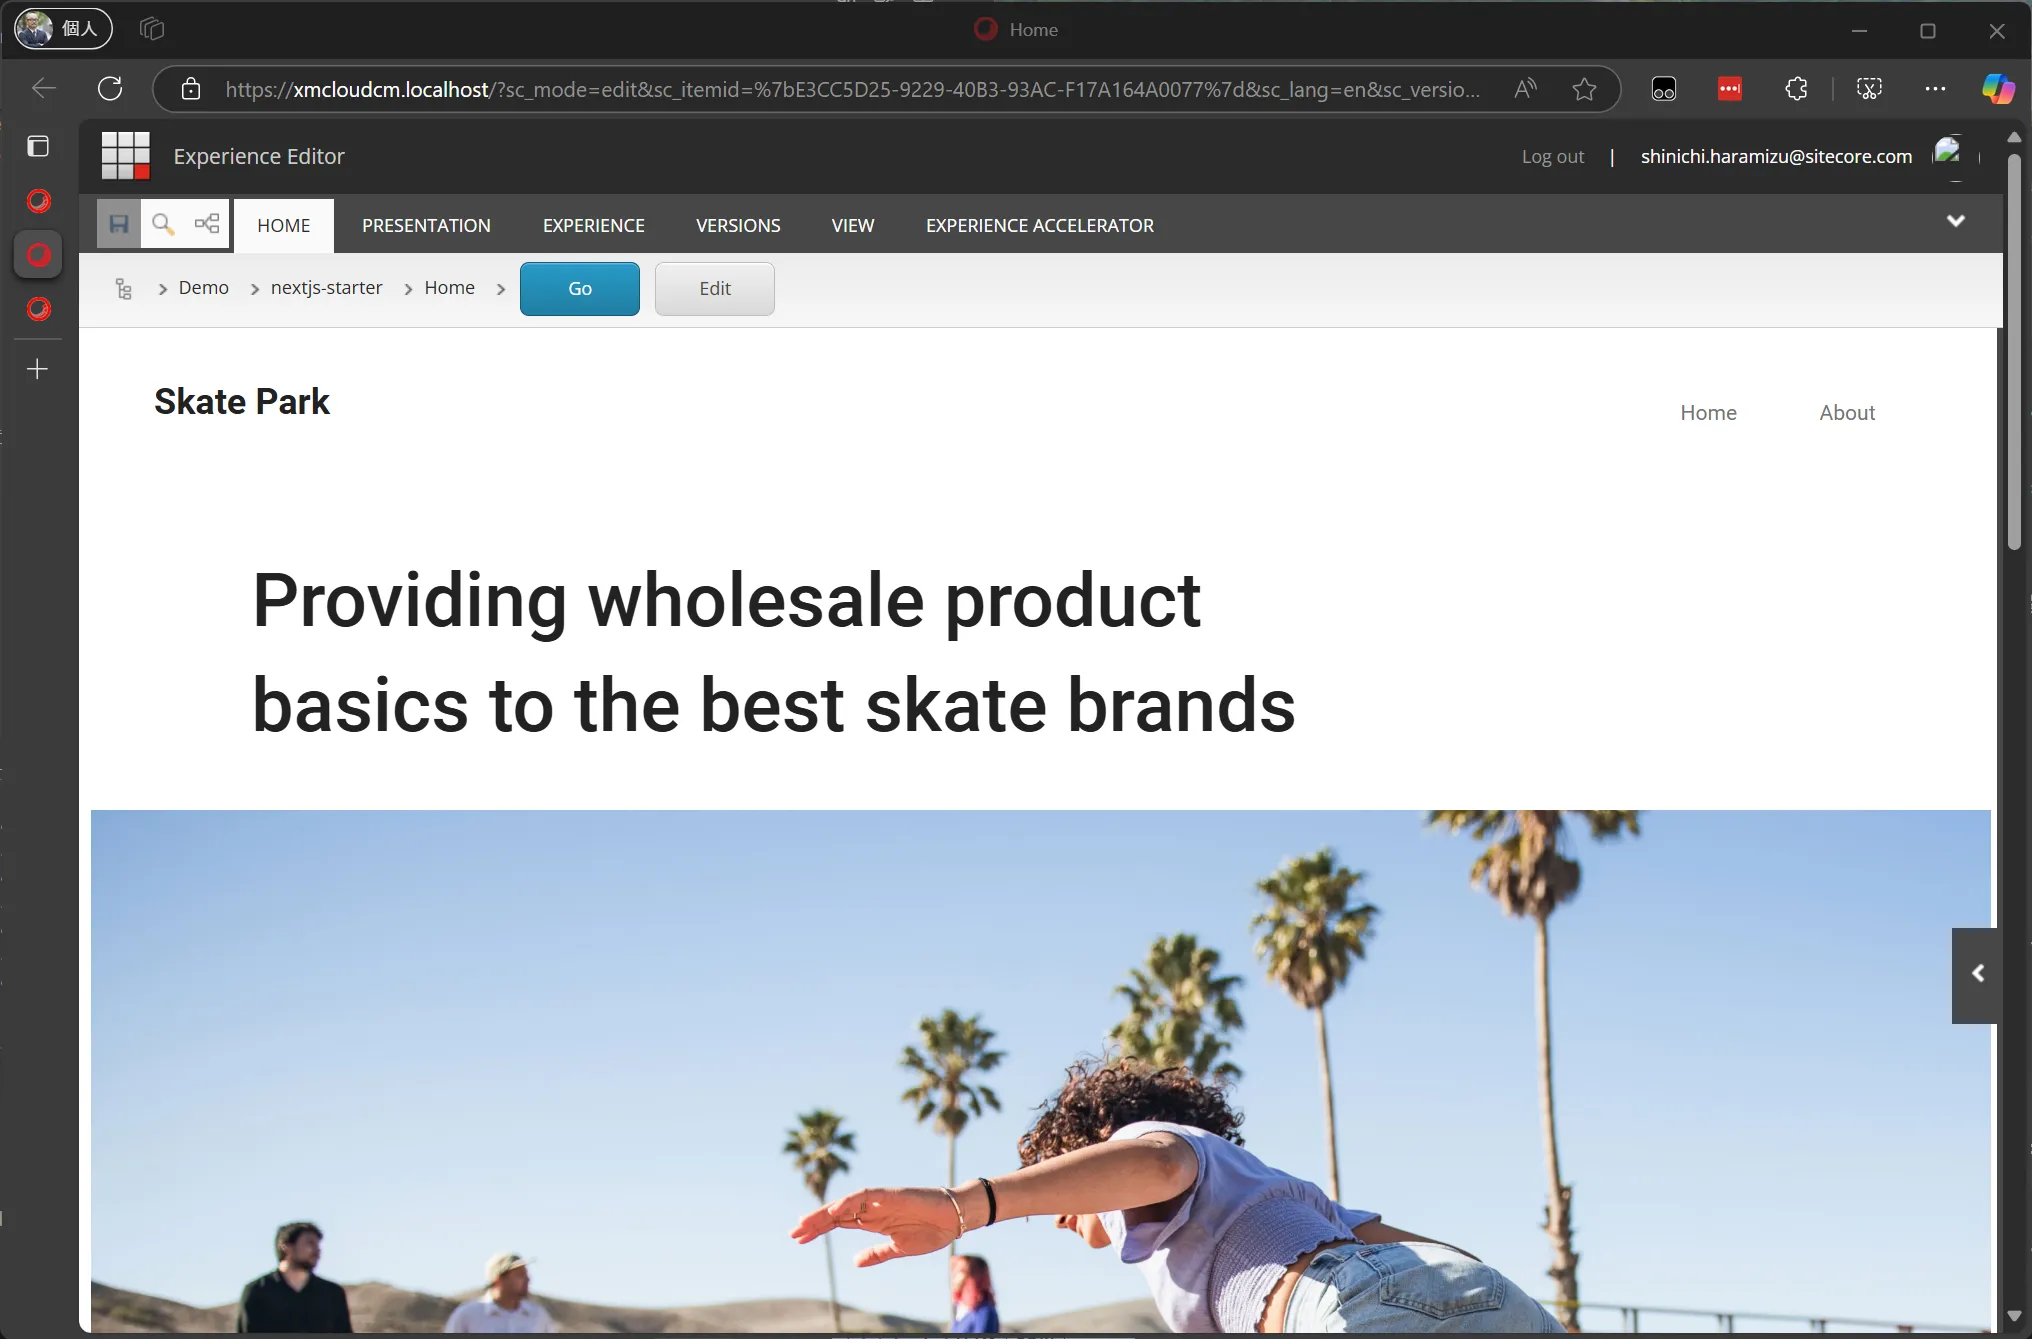Click the Search icon in Experience Editor
2032x1339 pixels.
pyautogui.click(x=164, y=224)
